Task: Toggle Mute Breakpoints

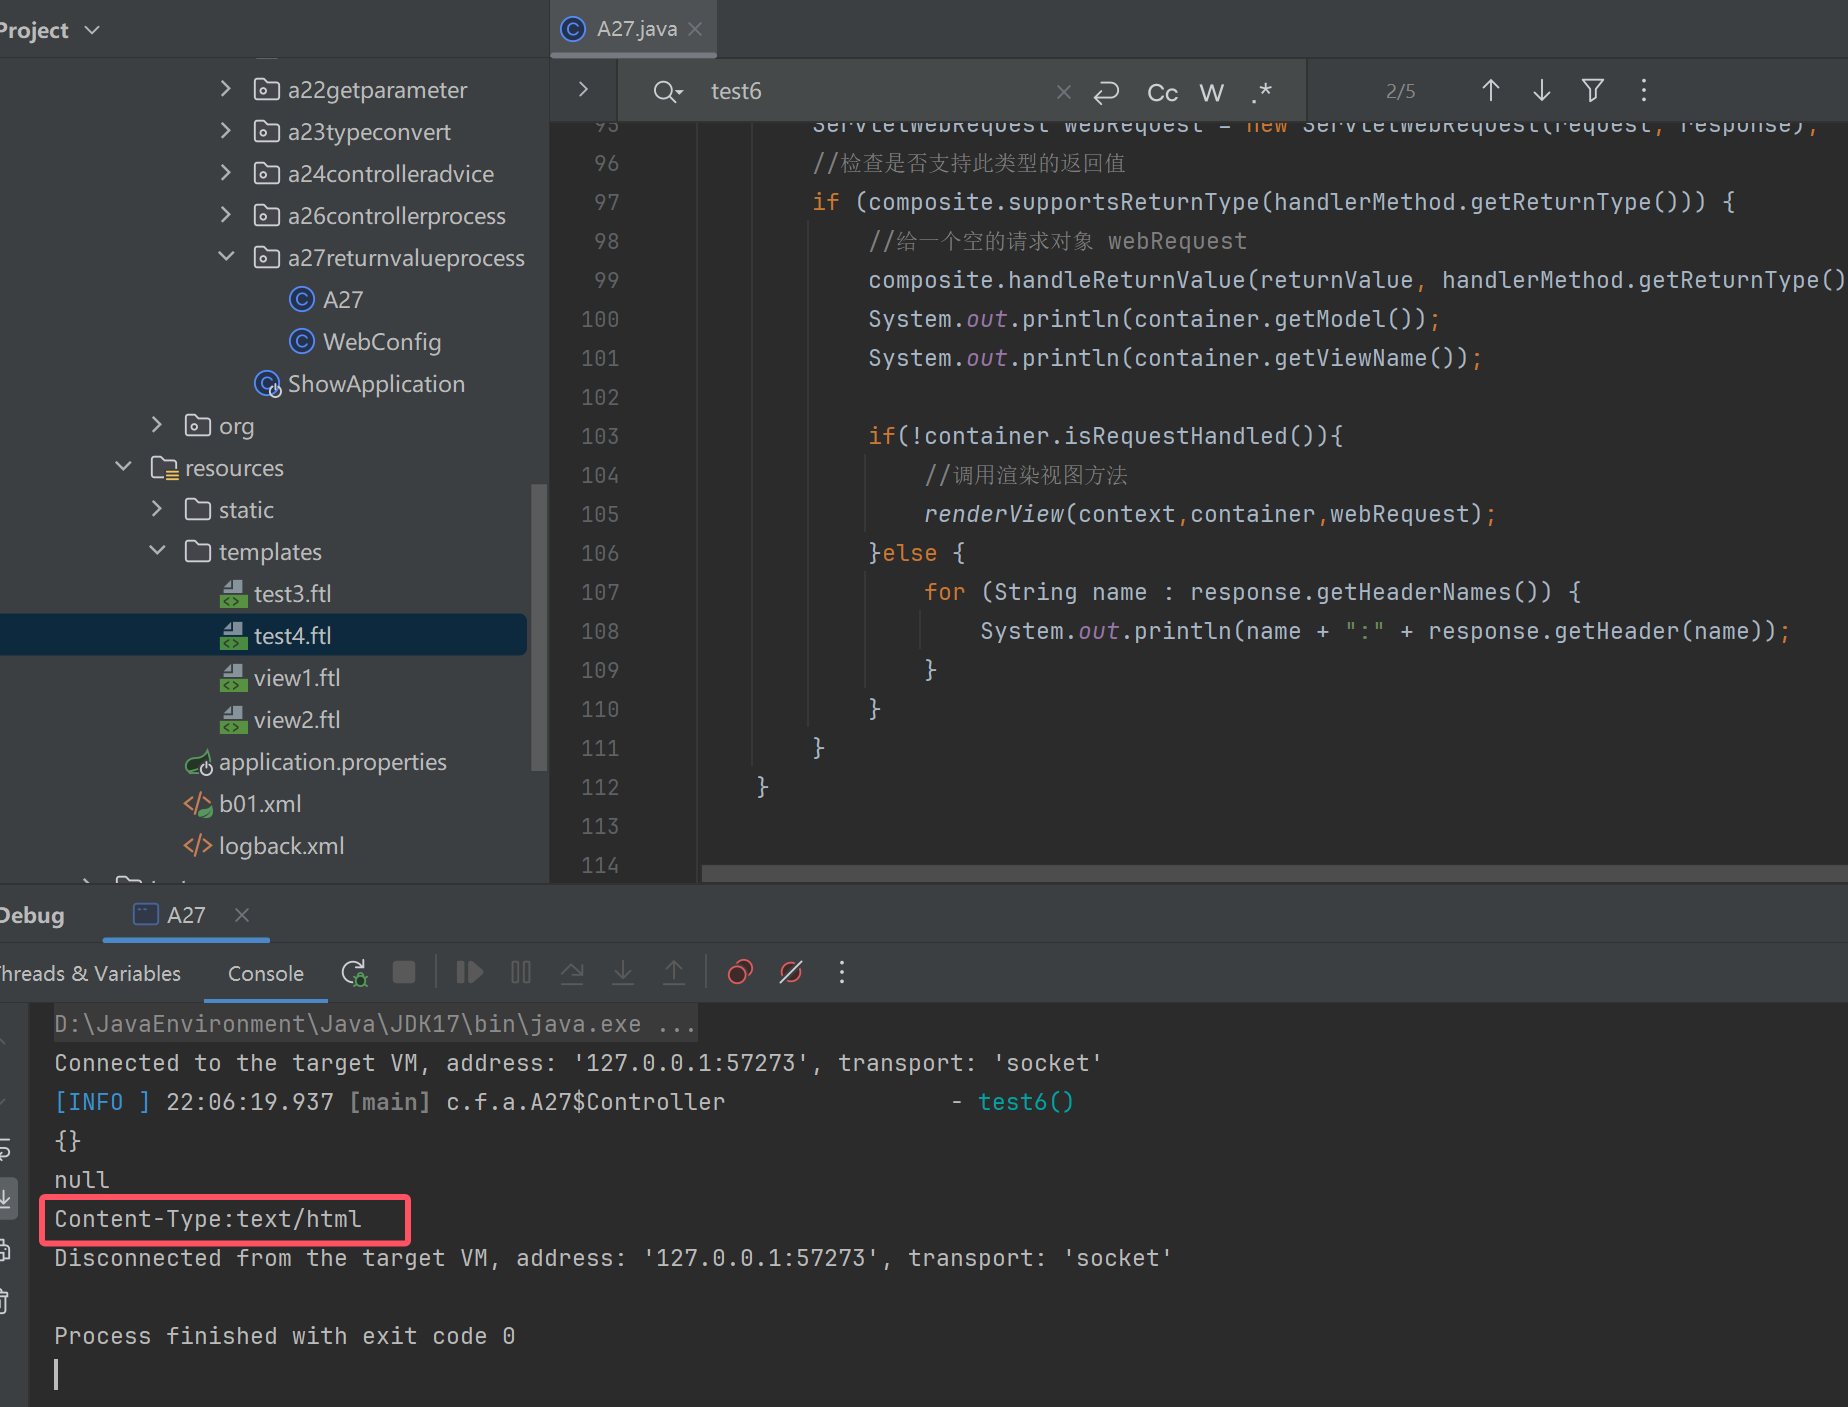Action: [x=791, y=972]
